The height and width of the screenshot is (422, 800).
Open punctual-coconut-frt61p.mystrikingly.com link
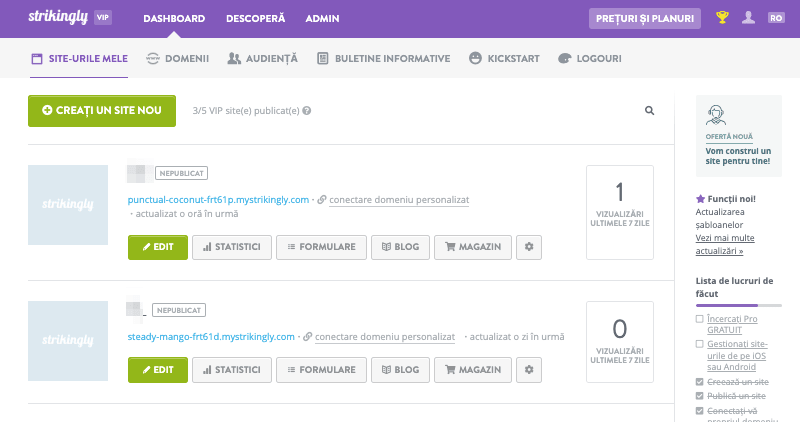click(218, 200)
